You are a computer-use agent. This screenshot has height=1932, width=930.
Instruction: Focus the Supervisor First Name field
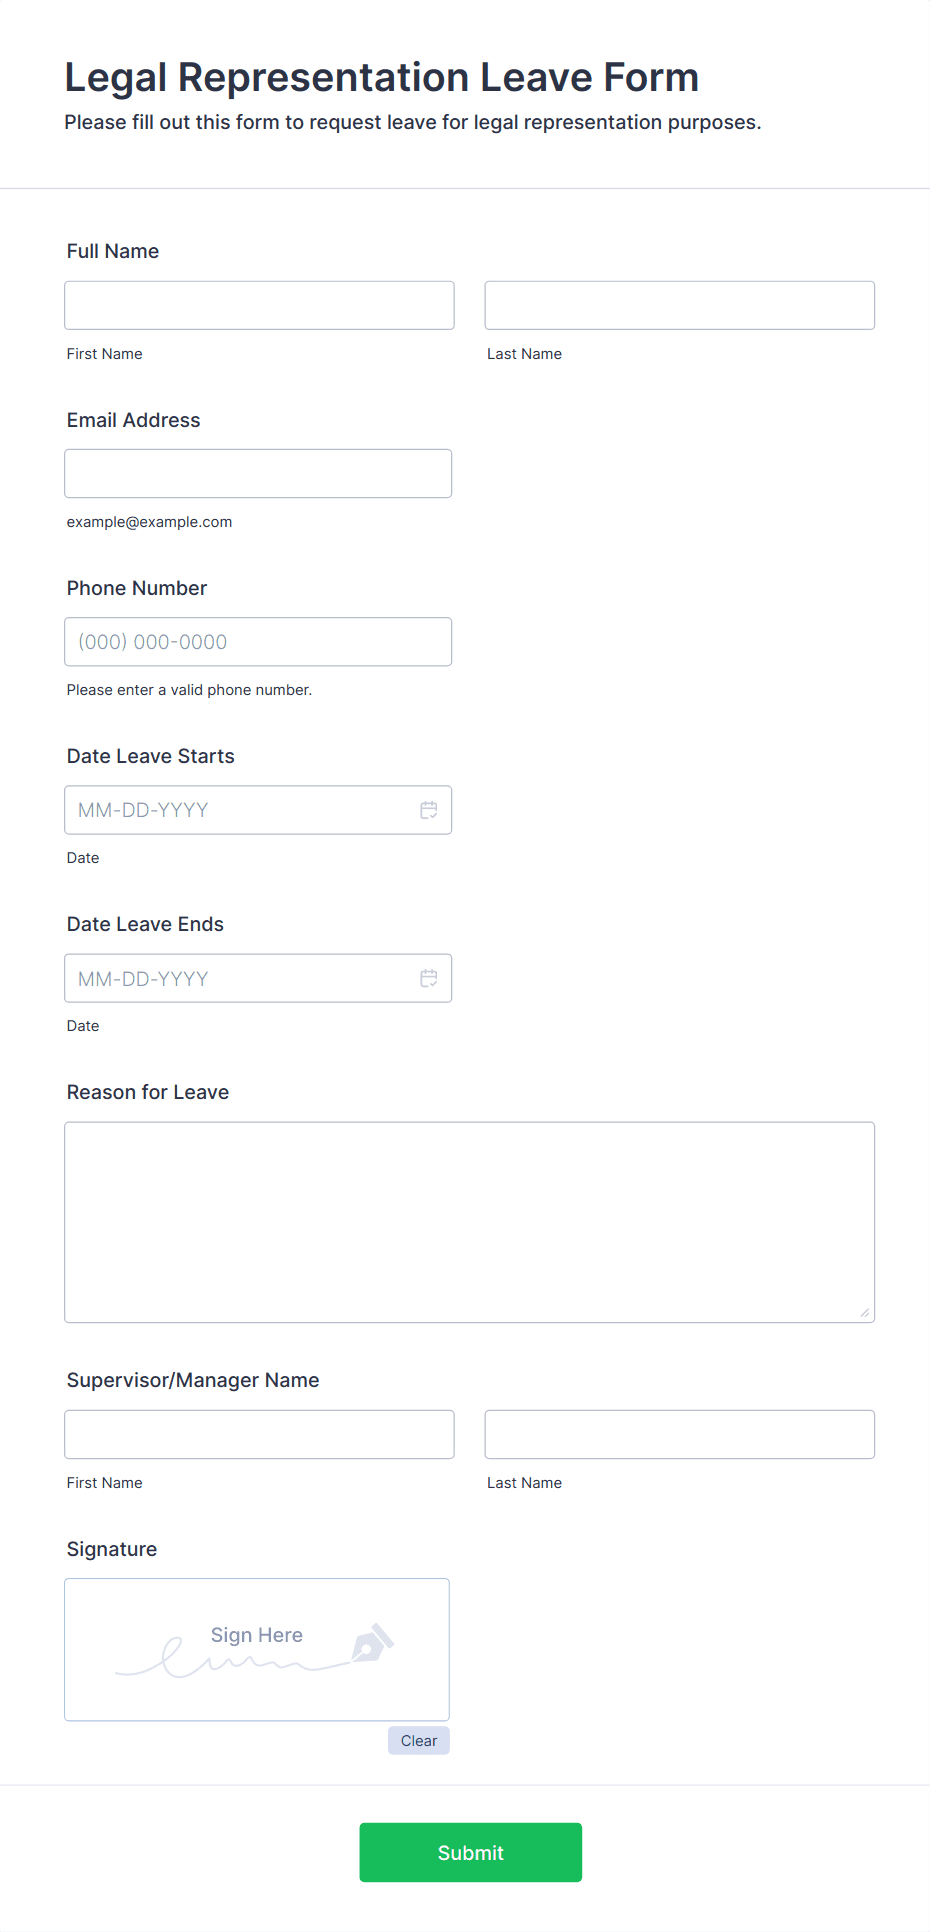259,1434
